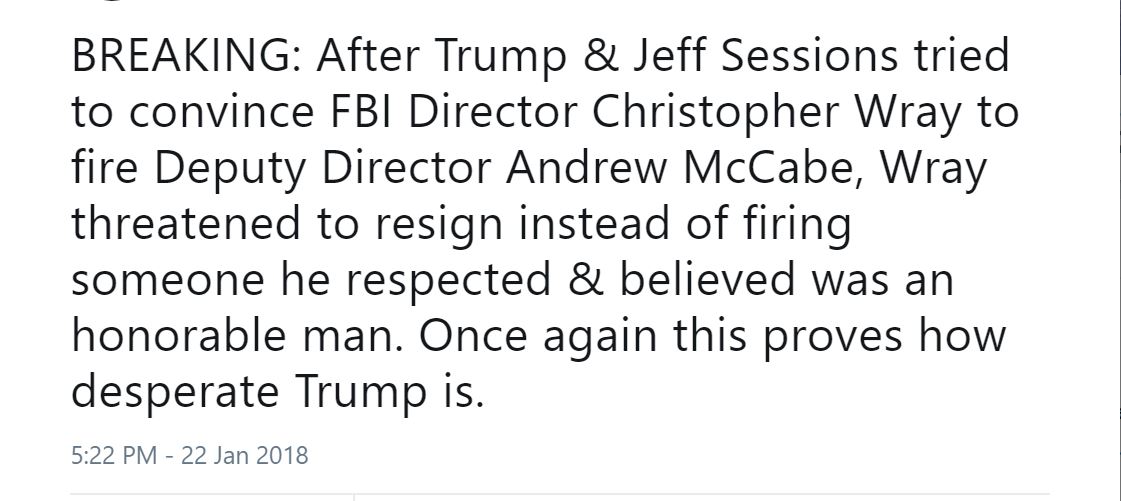This screenshot has height=501, width=1121.
Task: Click 22 Jan 2018 date in the timestamp
Action: 245,455
